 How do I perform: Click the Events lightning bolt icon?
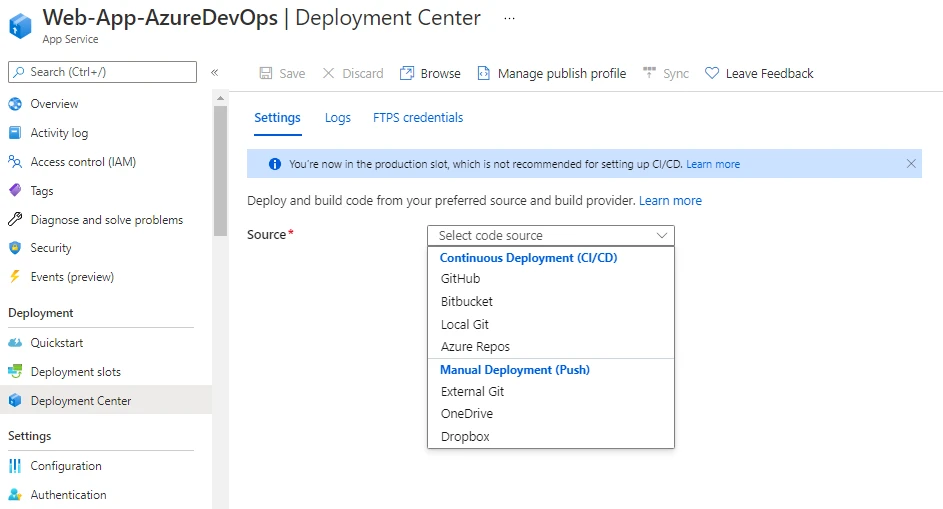(15, 277)
